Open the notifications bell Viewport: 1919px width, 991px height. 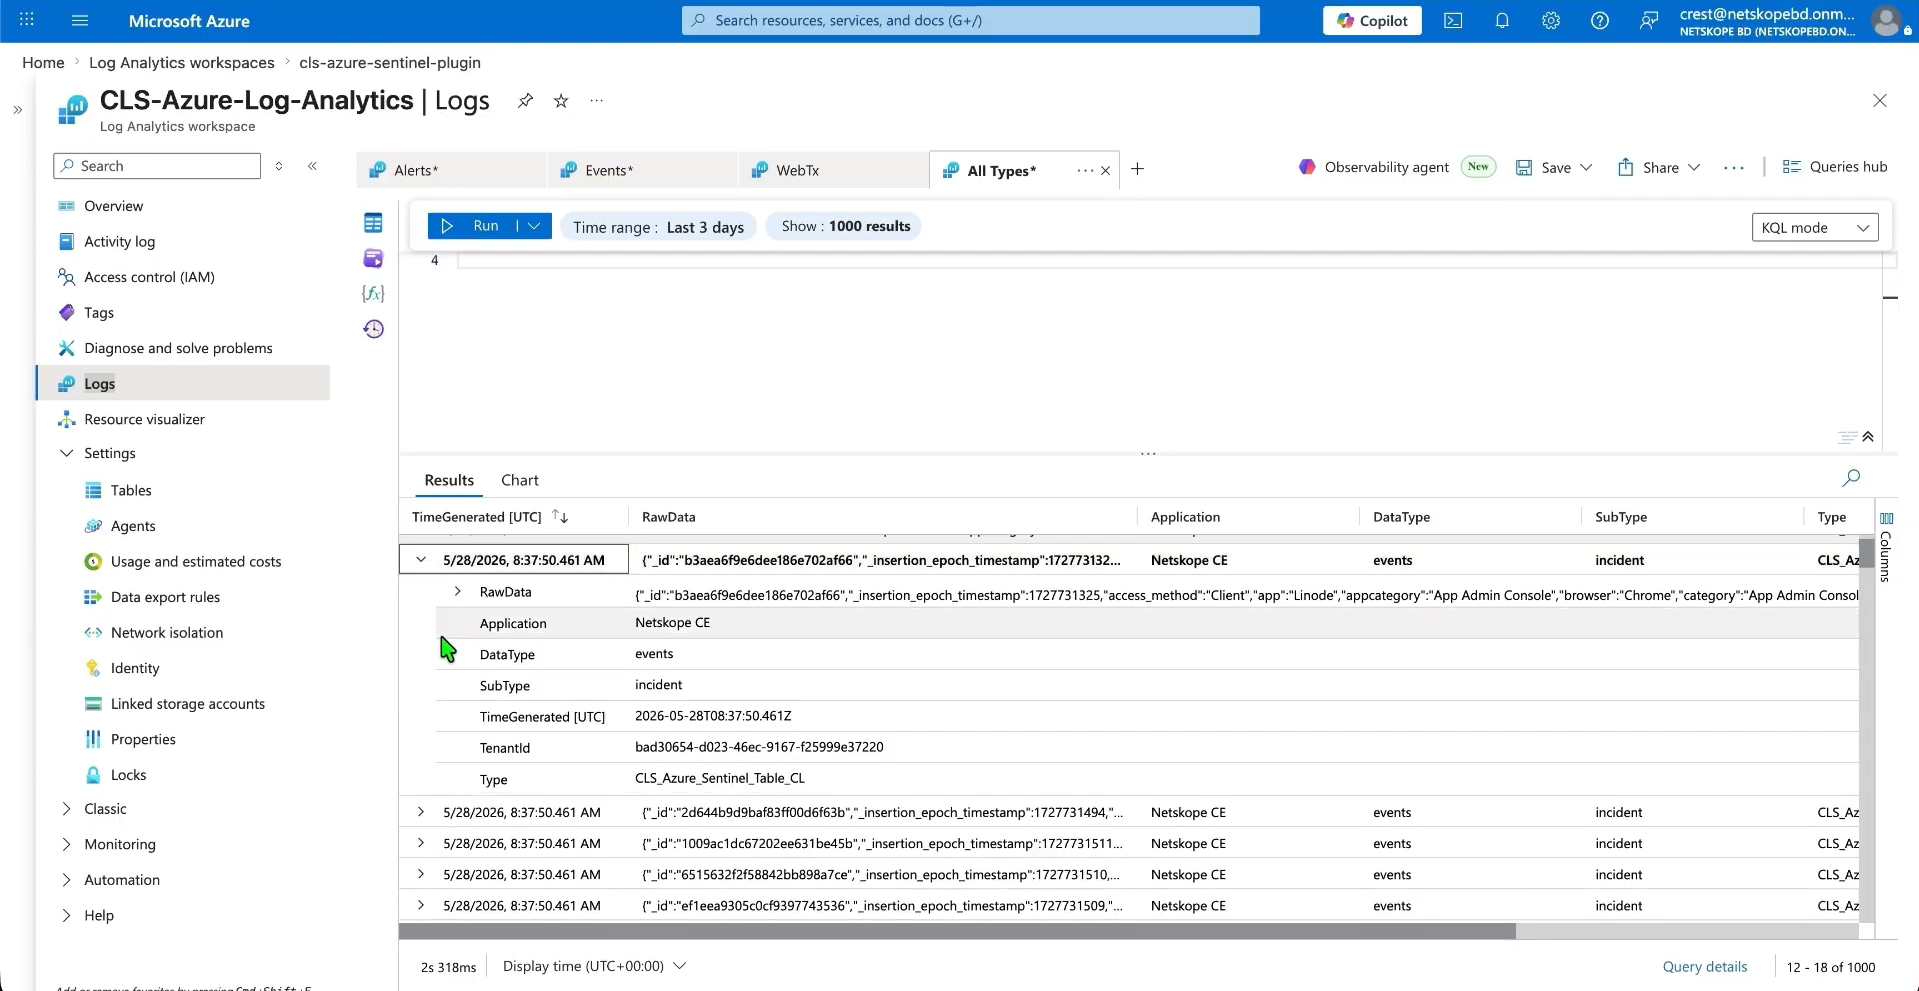click(x=1502, y=20)
